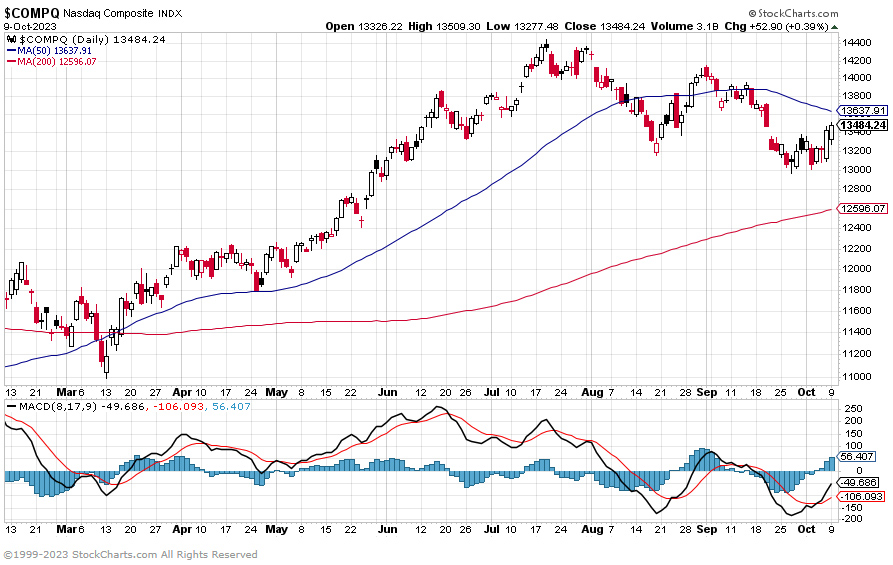Screen dimensions: 893x565
Task: Click the 13000 price axis label
Action: click(856, 169)
